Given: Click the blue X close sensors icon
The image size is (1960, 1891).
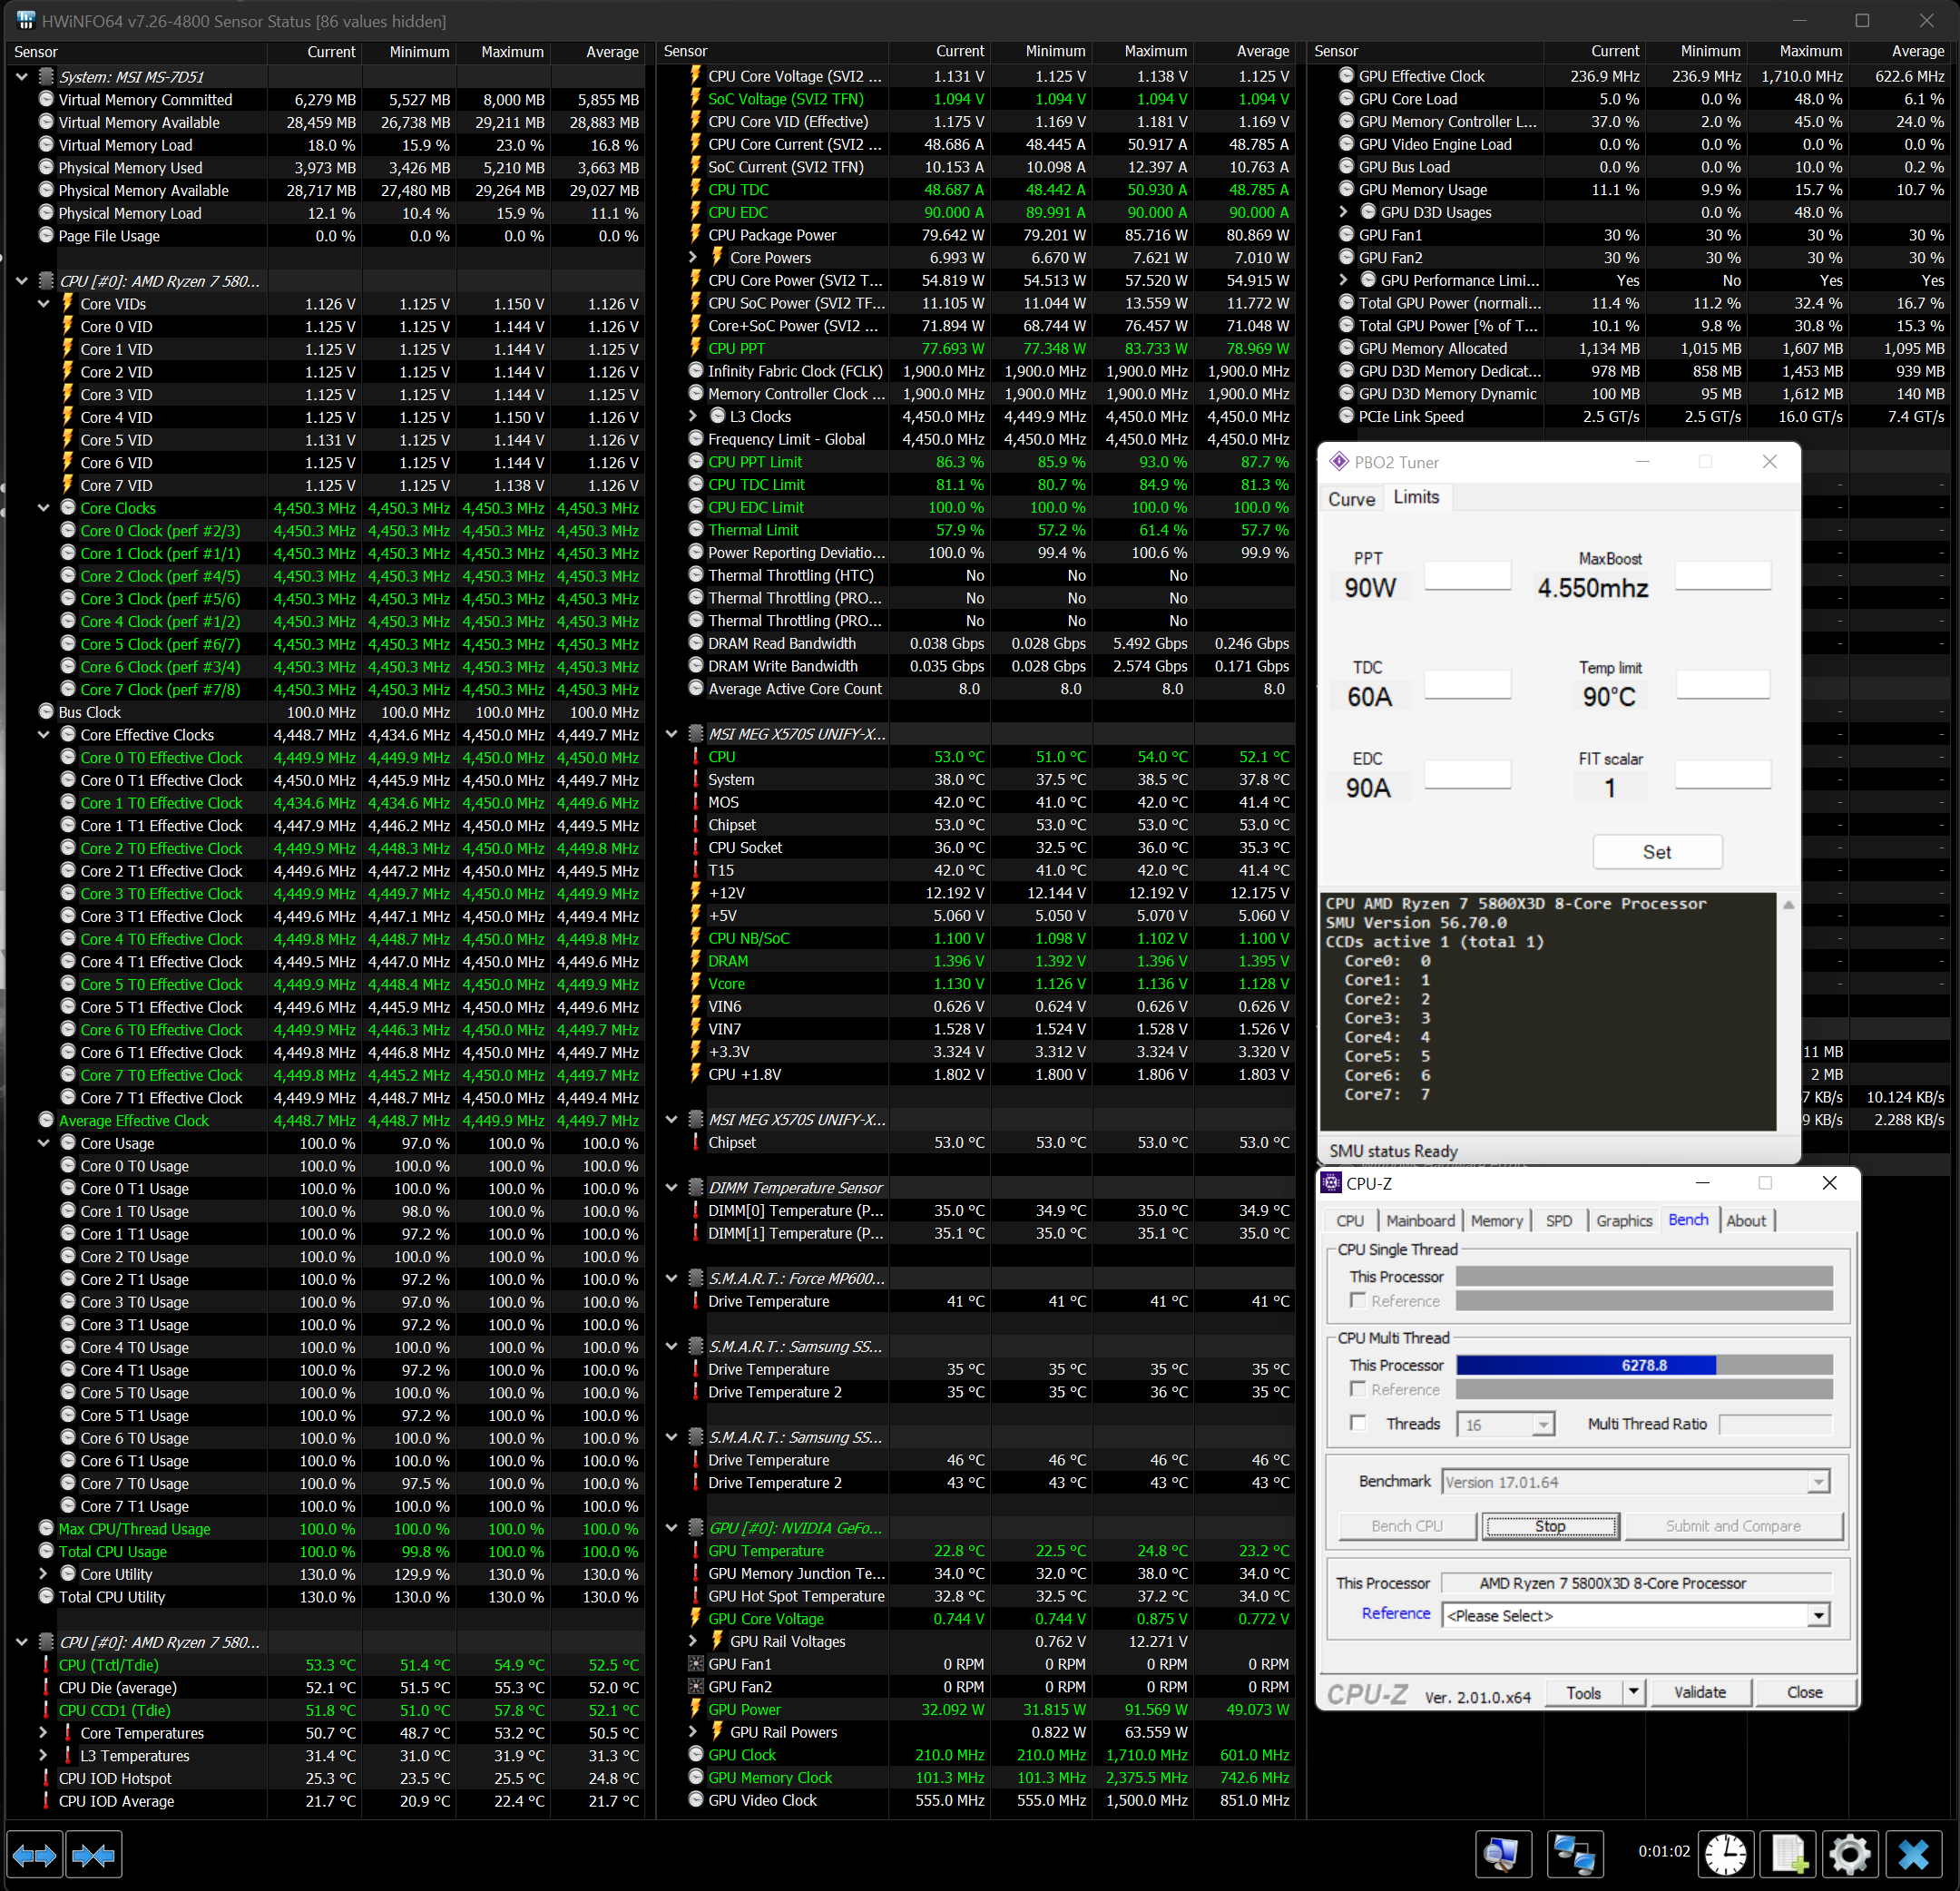Looking at the screenshot, I should click(1913, 1855).
